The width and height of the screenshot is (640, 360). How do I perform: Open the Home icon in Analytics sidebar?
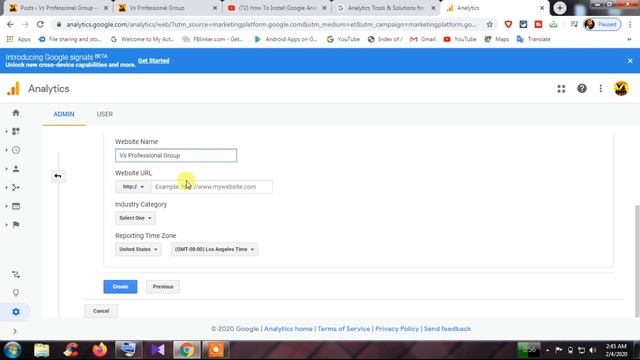pos(16,113)
